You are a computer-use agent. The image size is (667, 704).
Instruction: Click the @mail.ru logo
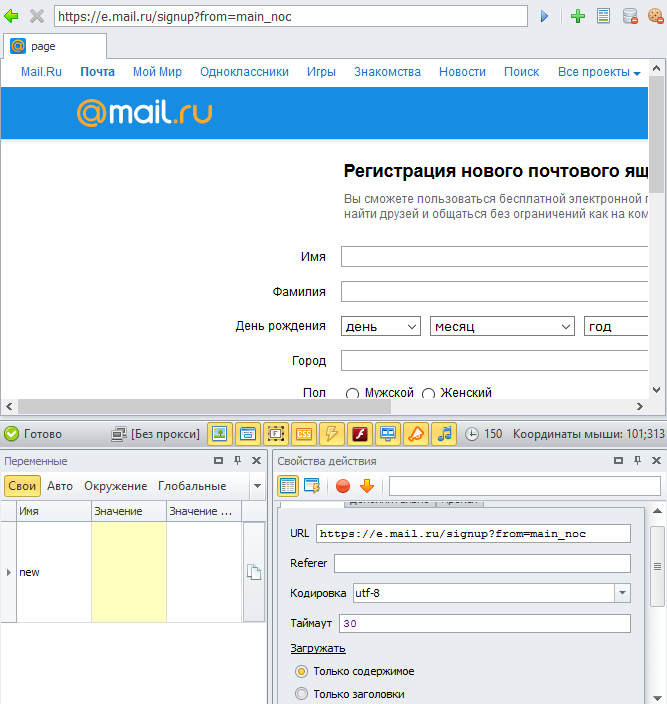pyautogui.click(x=145, y=113)
